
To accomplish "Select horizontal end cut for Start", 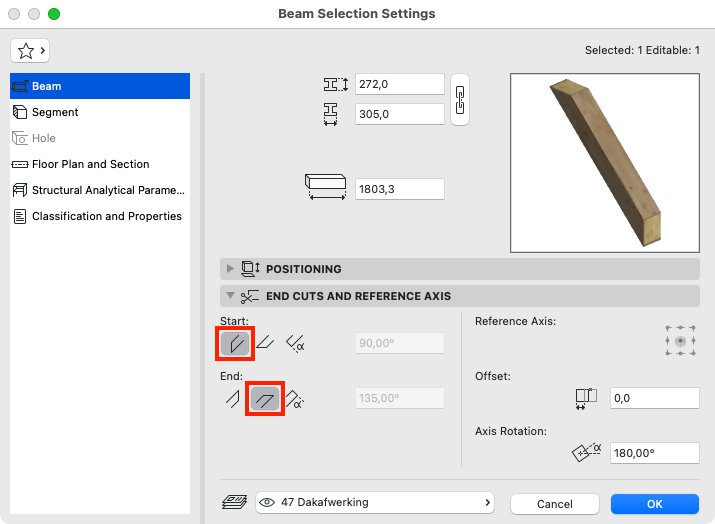I will click(265, 342).
